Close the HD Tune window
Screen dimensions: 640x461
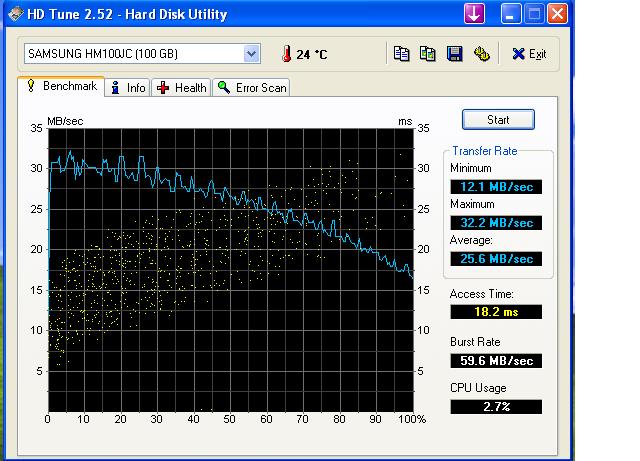pos(557,14)
